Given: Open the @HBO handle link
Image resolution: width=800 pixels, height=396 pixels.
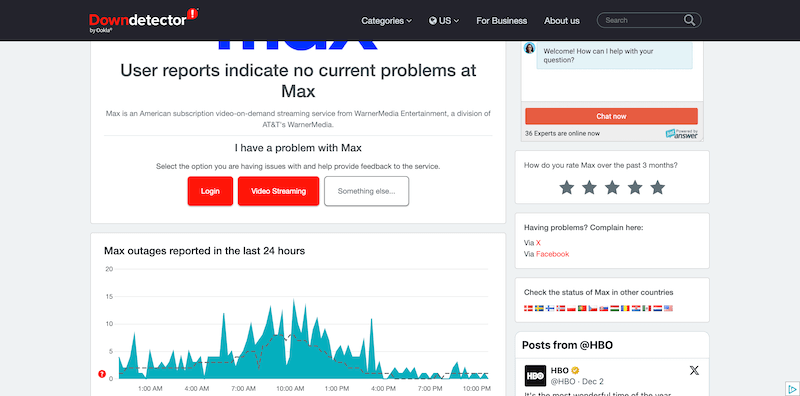Looking at the screenshot, I should [x=564, y=381].
